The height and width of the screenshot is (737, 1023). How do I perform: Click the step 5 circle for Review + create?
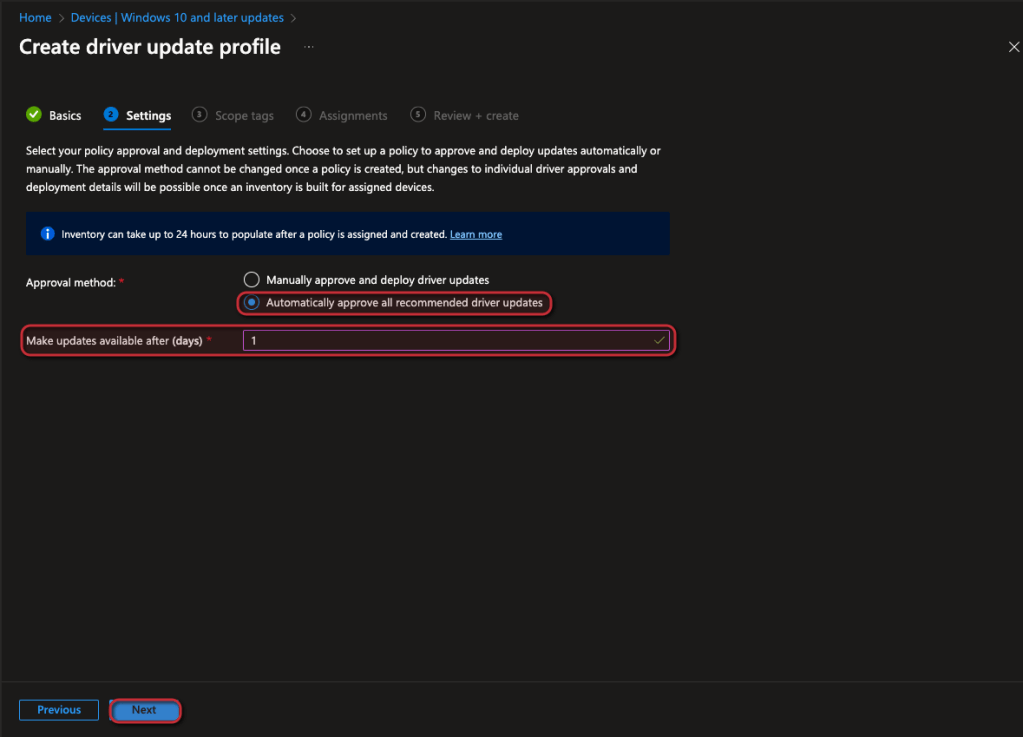418,115
